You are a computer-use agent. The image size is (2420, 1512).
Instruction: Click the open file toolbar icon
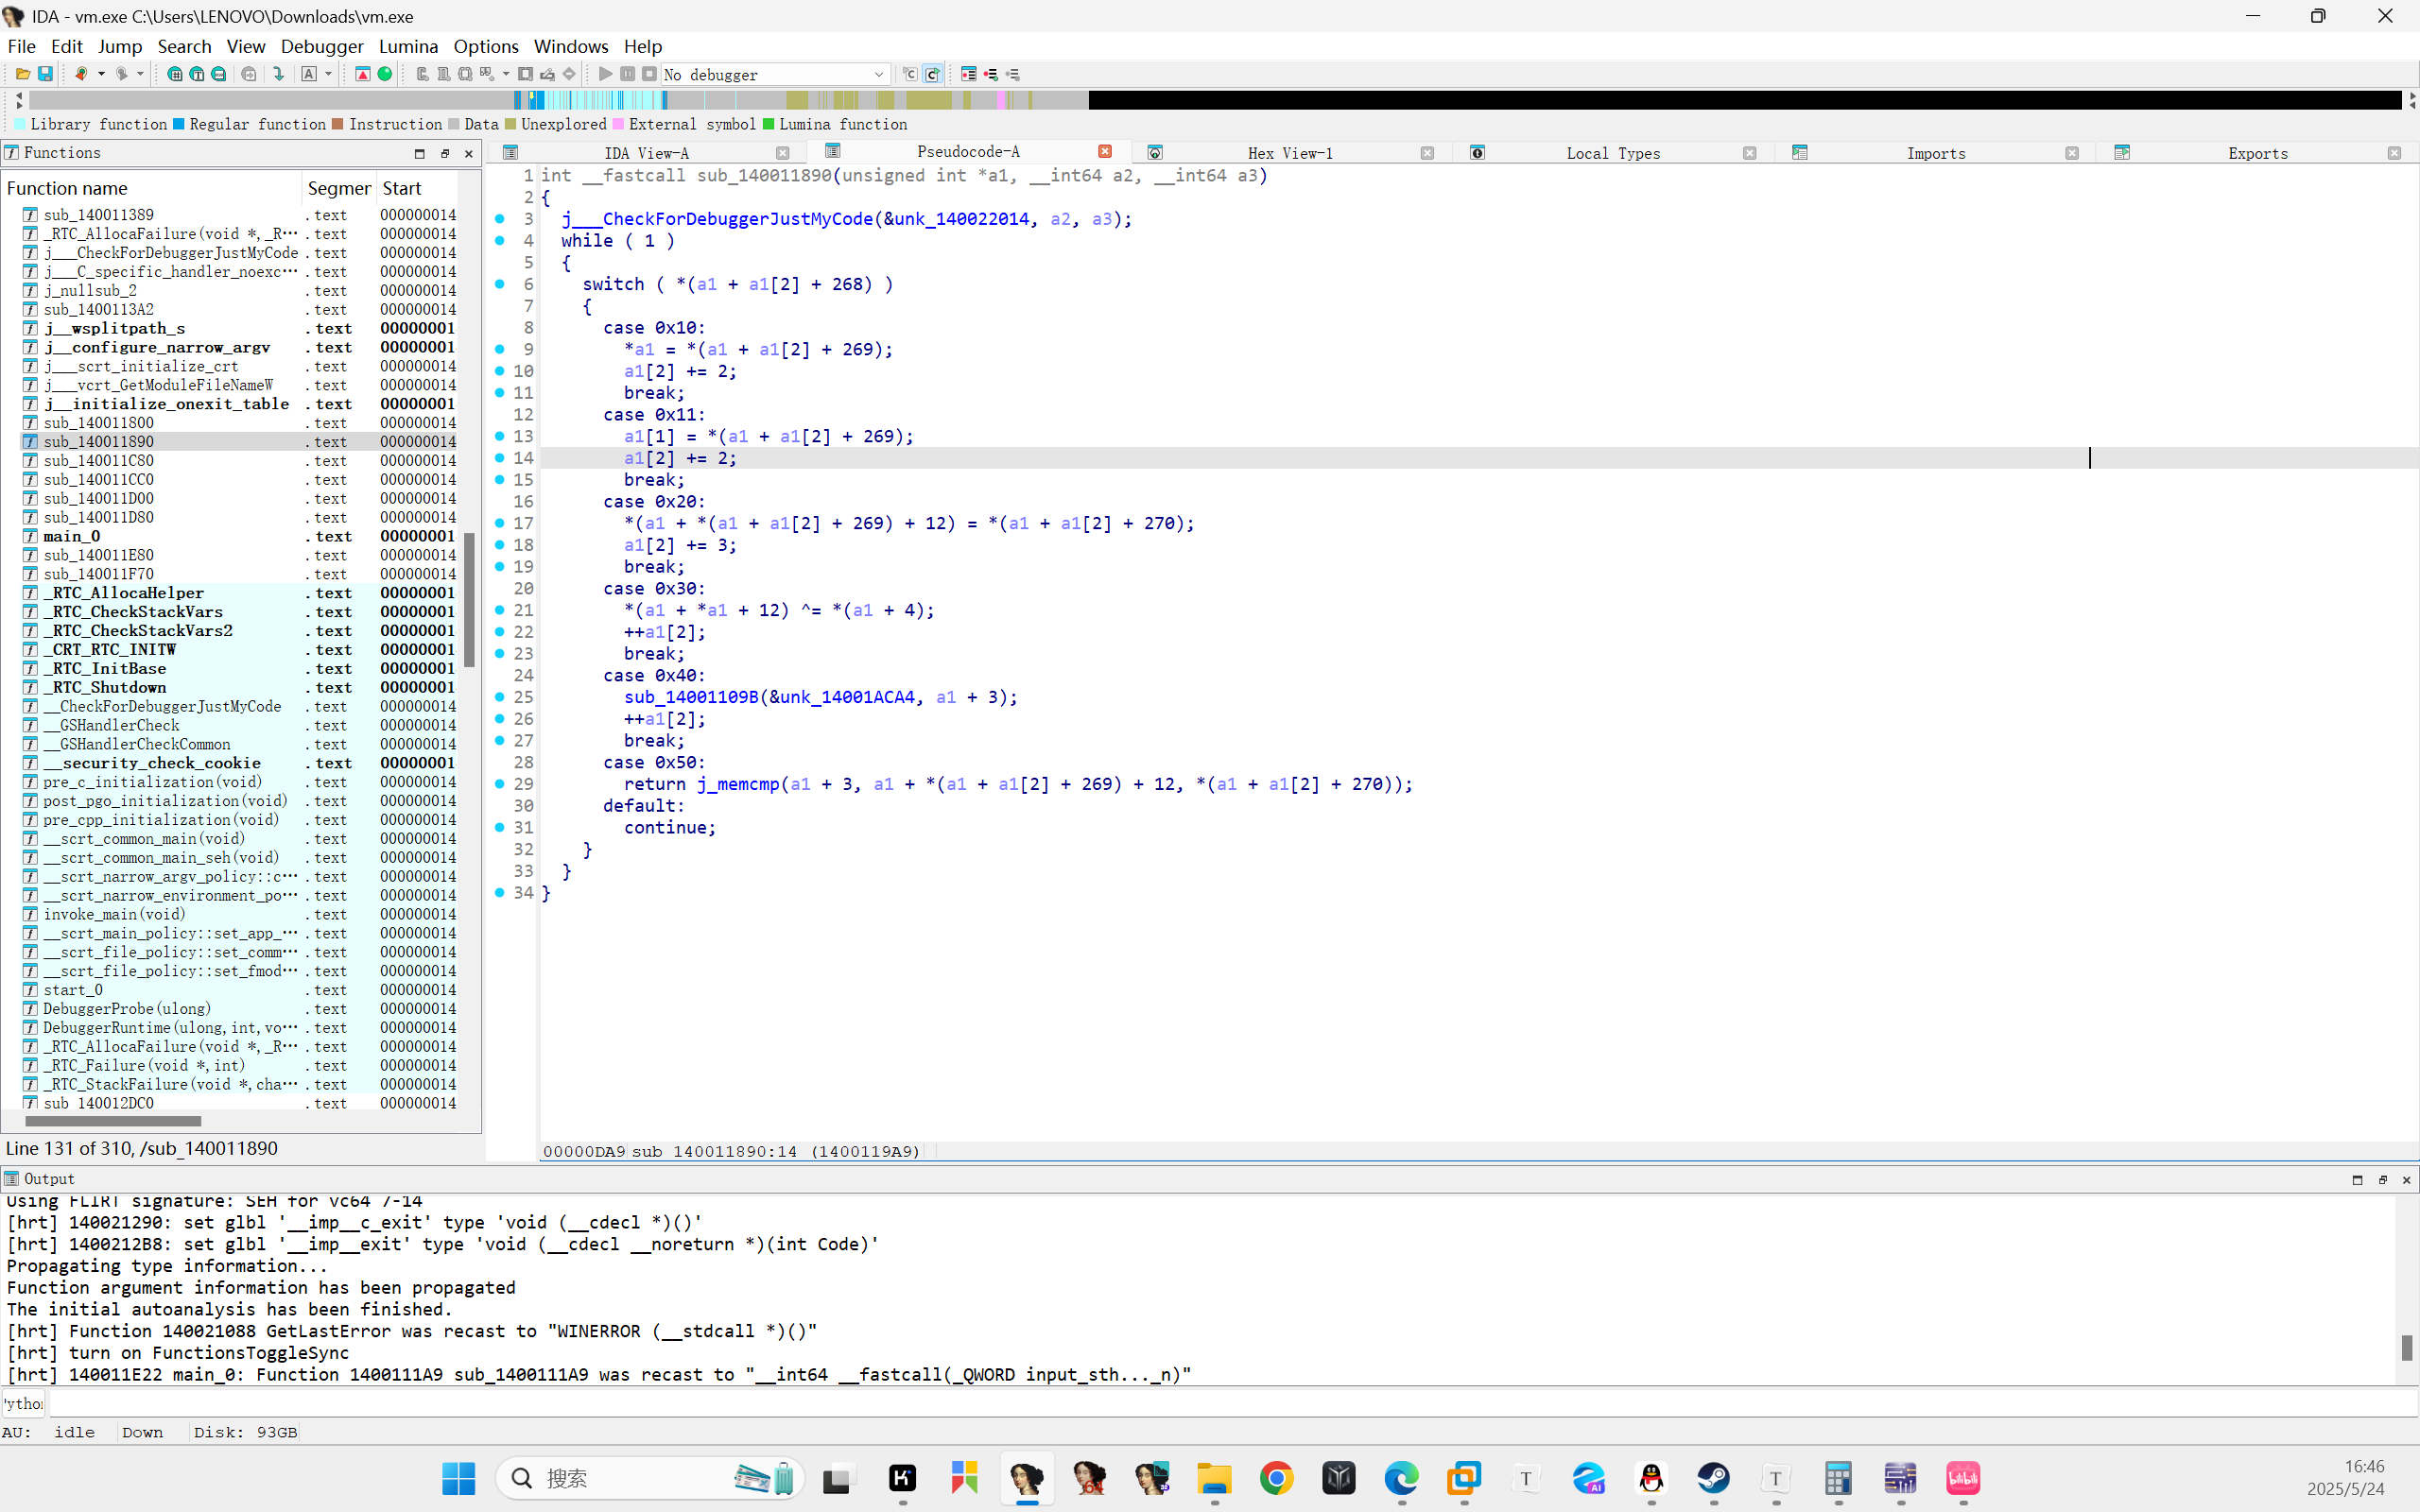[23, 74]
